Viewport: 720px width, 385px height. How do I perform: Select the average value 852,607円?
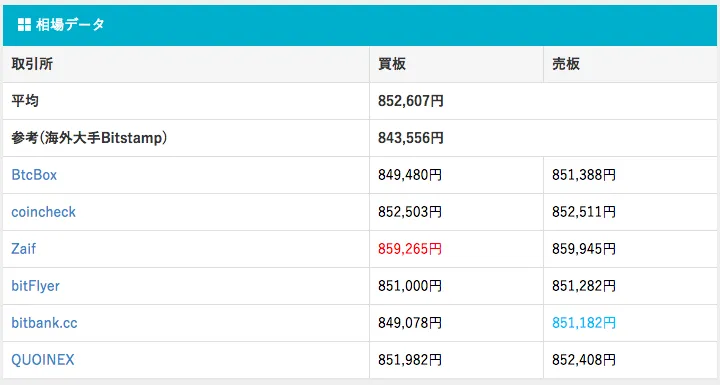(x=411, y=101)
